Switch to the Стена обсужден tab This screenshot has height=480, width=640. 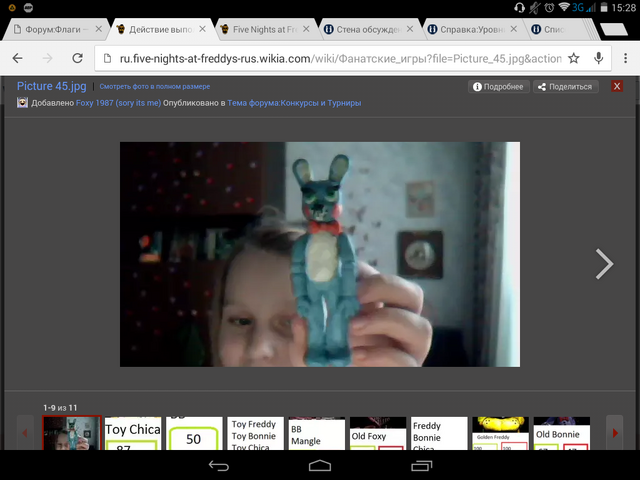(x=369, y=29)
